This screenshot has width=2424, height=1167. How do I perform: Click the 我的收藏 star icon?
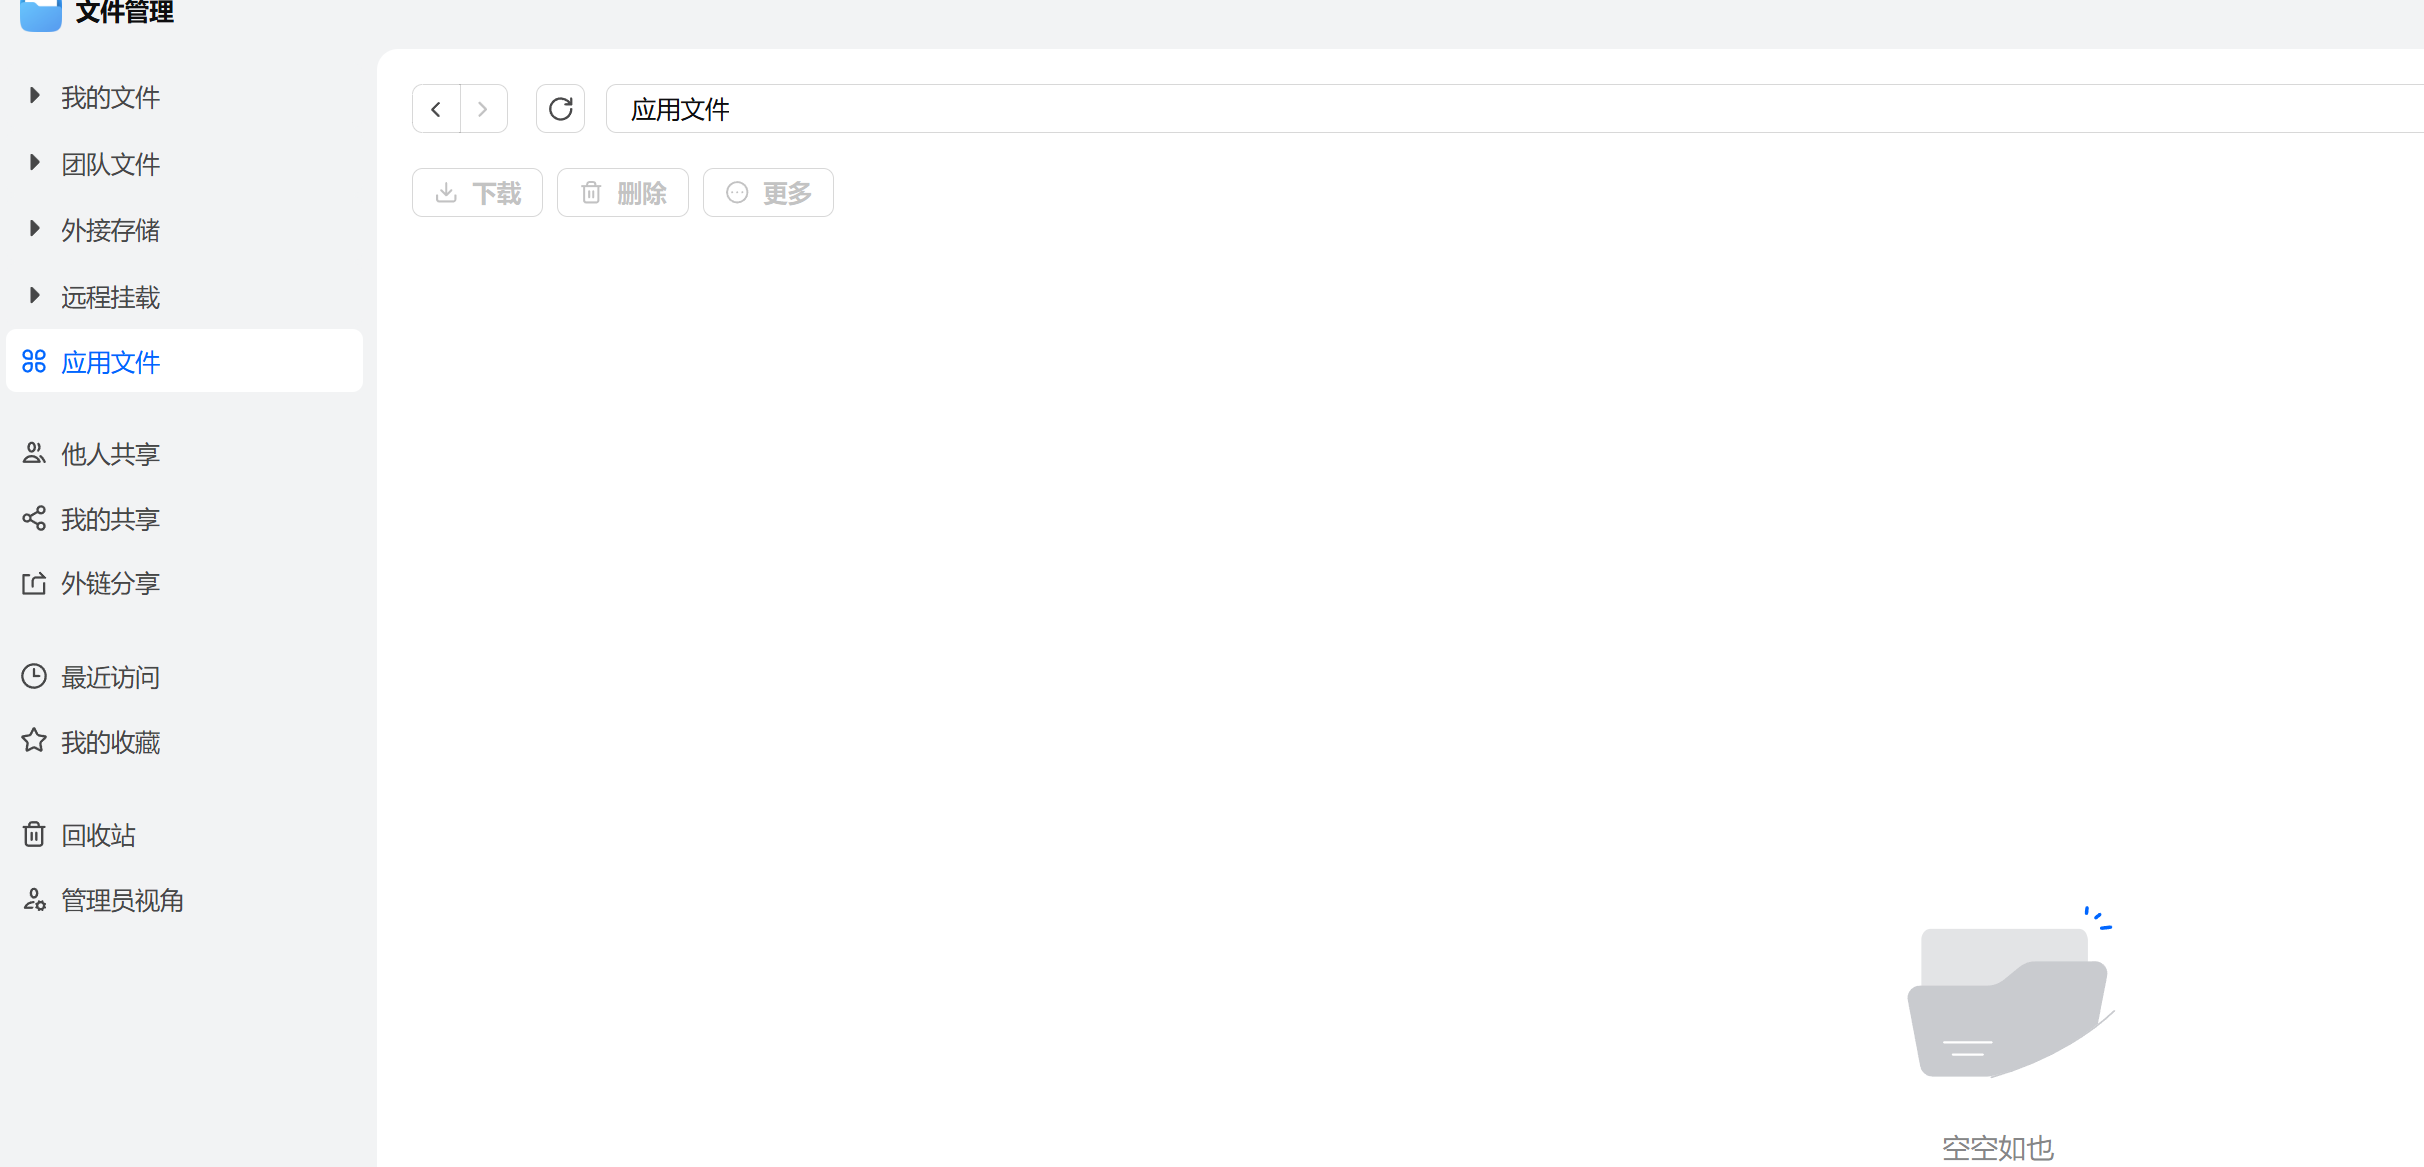click(34, 741)
